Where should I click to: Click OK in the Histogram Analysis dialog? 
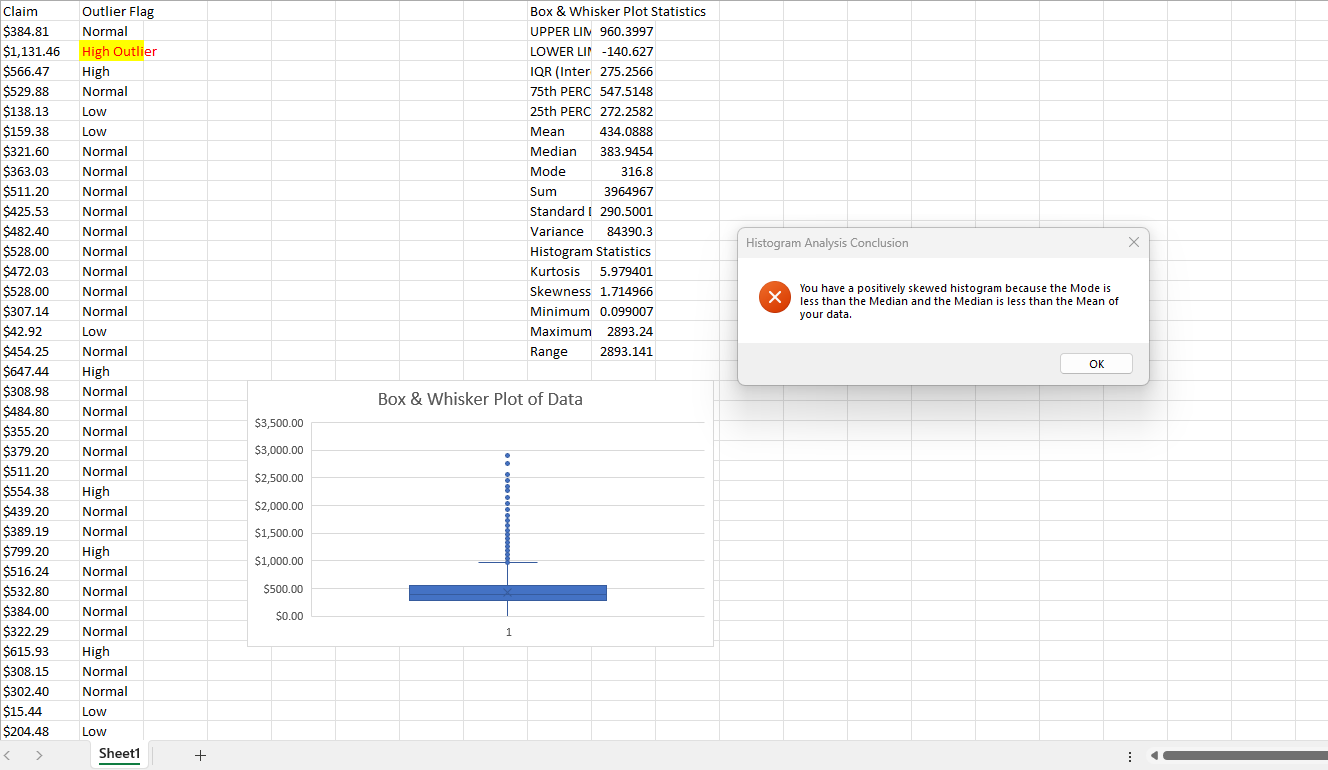point(1096,364)
